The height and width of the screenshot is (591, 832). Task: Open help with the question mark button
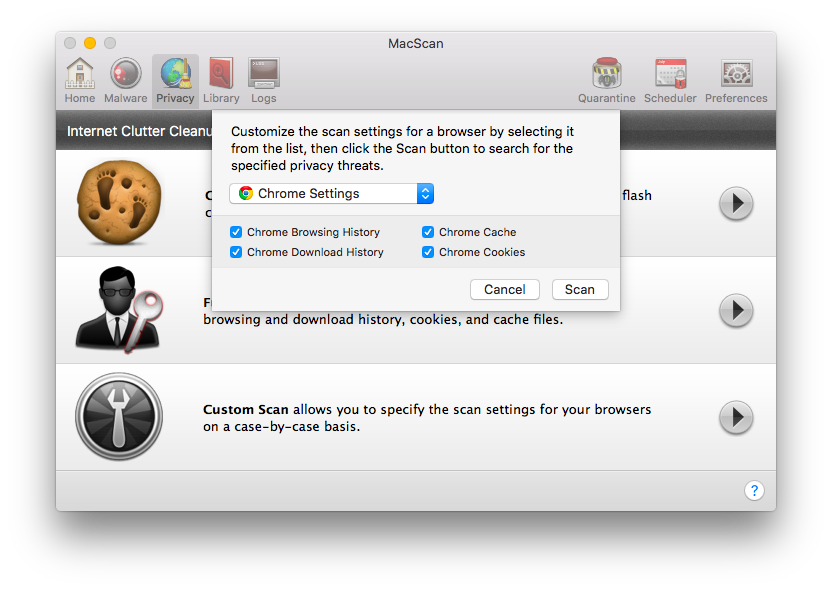click(754, 491)
